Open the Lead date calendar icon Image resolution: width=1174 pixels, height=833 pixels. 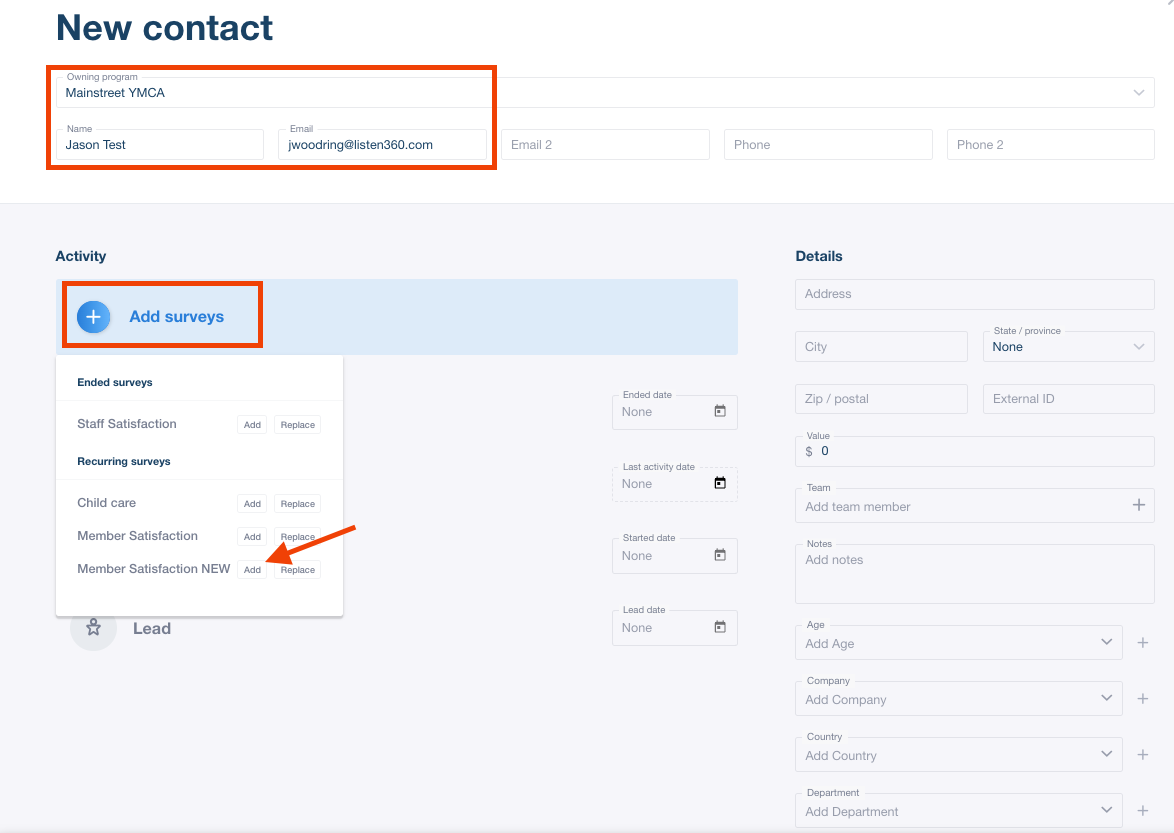click(720, 627)
